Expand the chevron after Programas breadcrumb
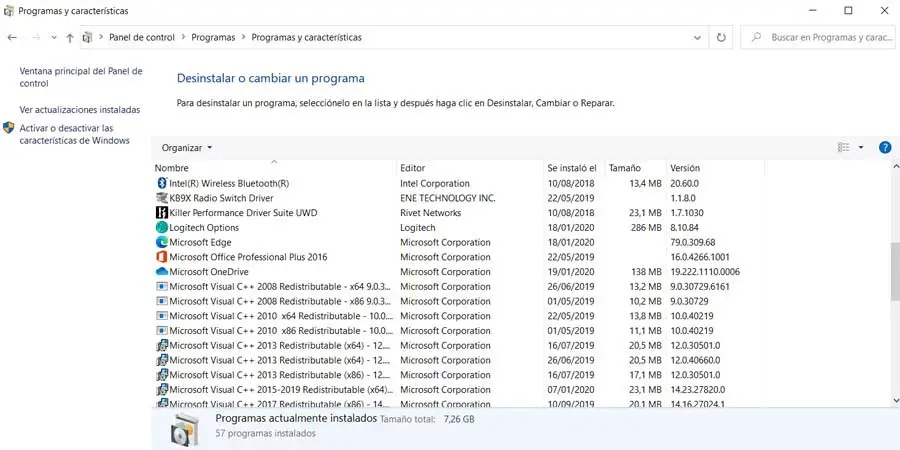Image resolution: width=900 pixels, height=450 pixels. pyautogui.click(x=243, y=37)
